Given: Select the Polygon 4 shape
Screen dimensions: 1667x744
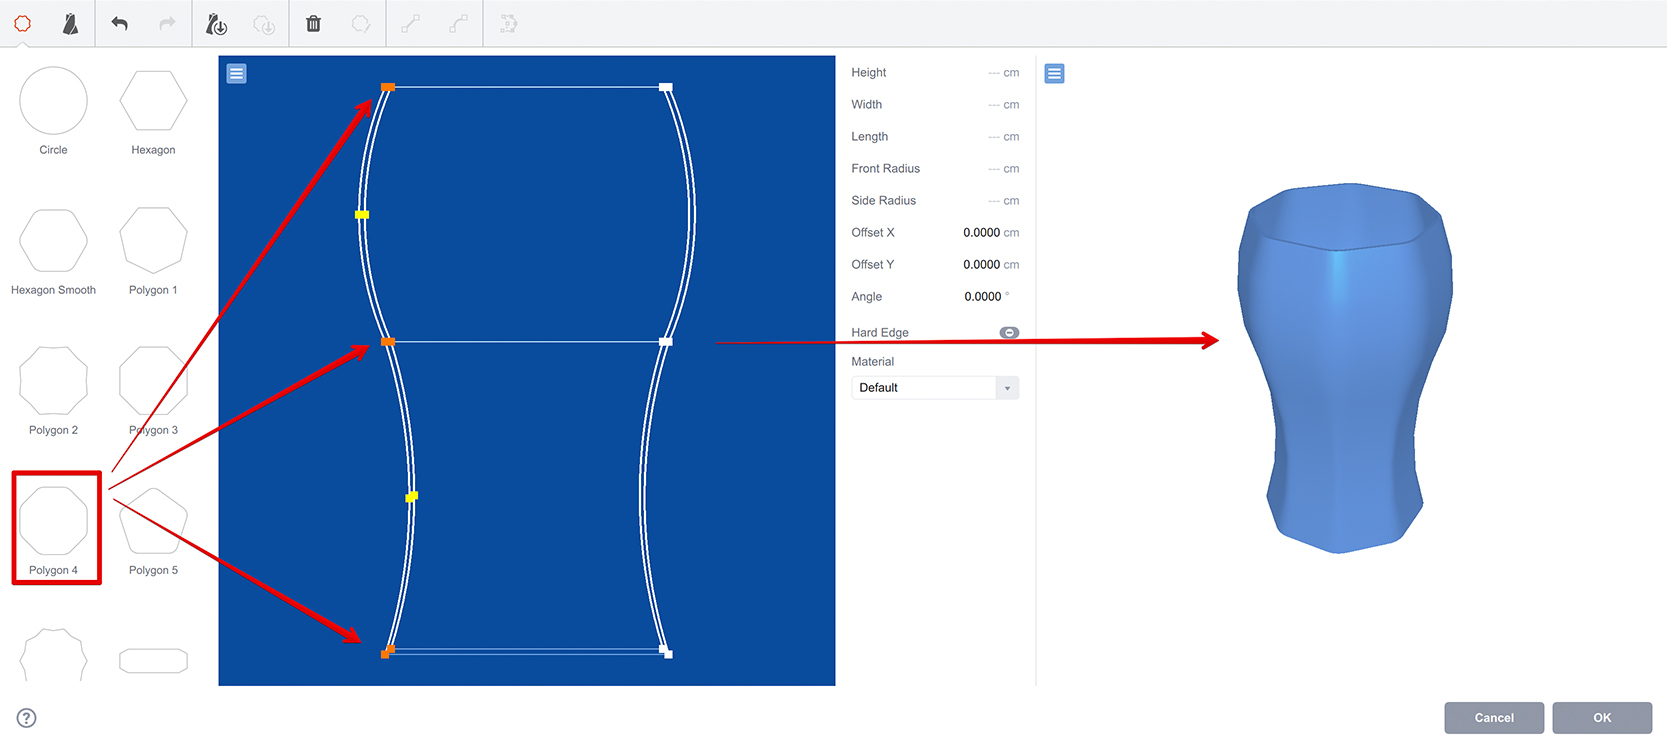Looking at the screenshot, I should (x=54, y=522).
